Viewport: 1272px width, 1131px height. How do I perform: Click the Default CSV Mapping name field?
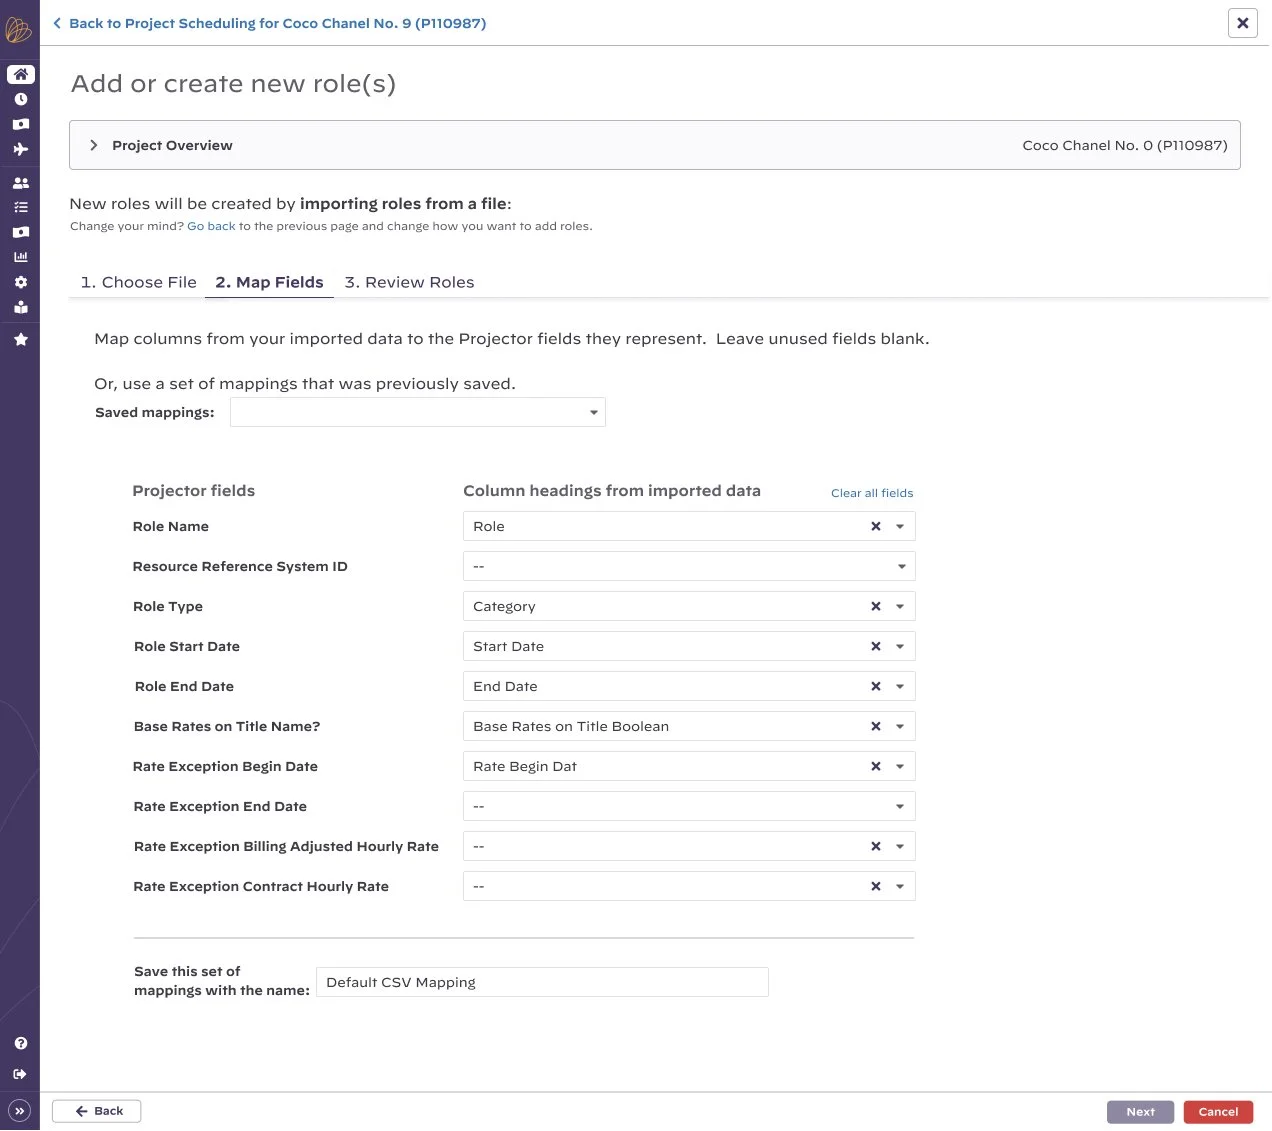click(541, 982)
